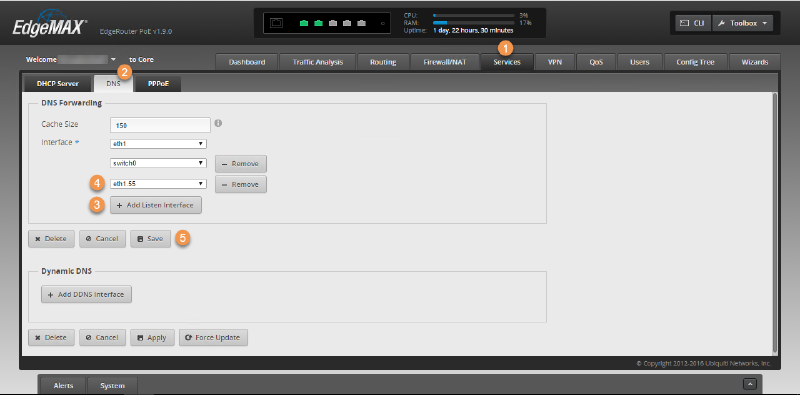
Task: Click the uptime text "1 day, 22 hours, 30 minutes"
Action: [473, 31]
